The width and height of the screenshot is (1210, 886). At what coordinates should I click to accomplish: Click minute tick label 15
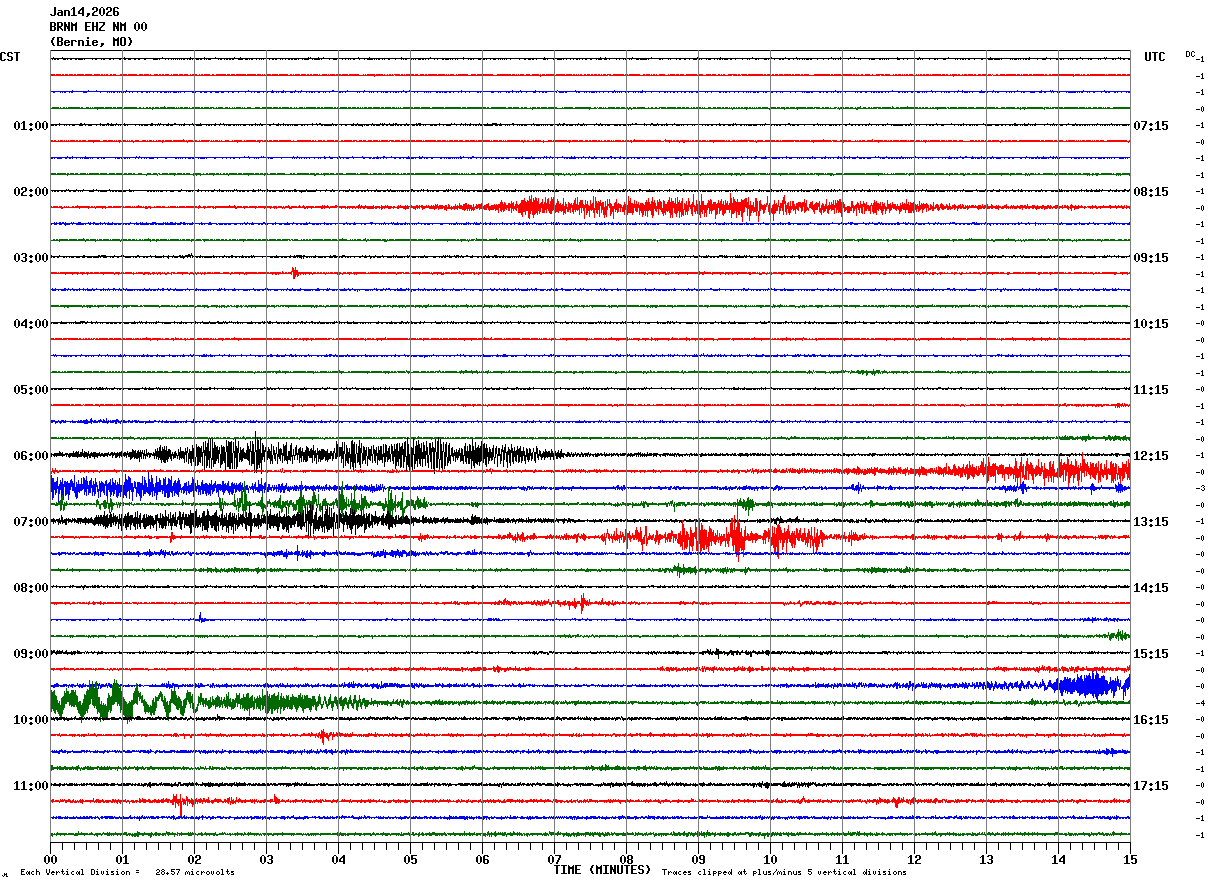pyautogui.click(x=1130, y=859)
